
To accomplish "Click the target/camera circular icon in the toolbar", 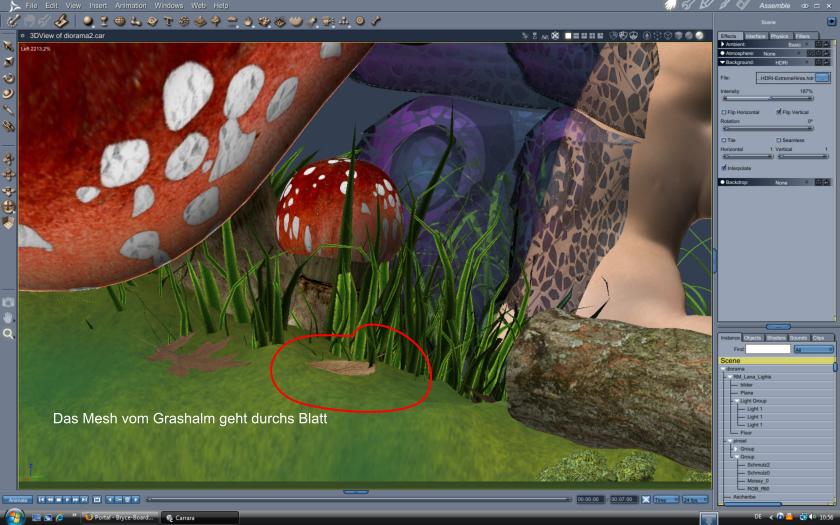I will 361,21.
